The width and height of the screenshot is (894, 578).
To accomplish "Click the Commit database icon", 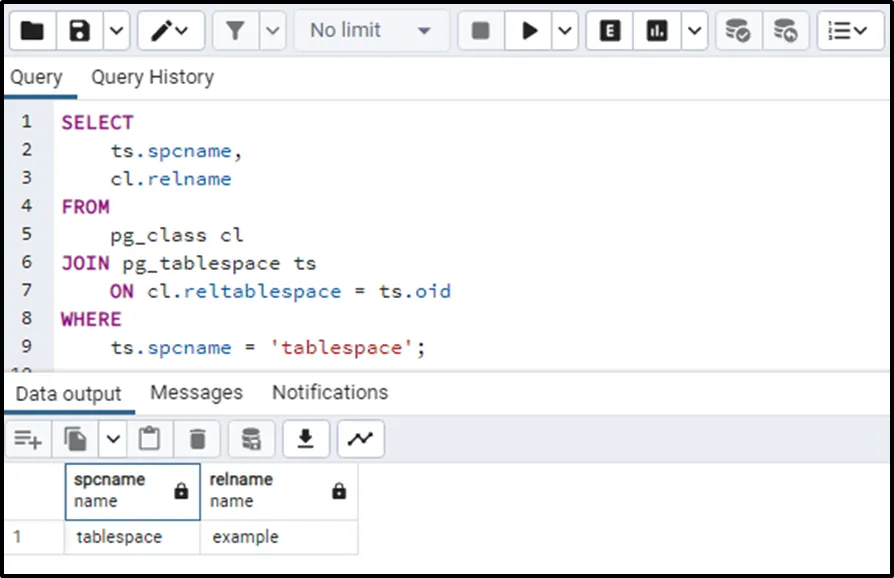I will (737, 31).
